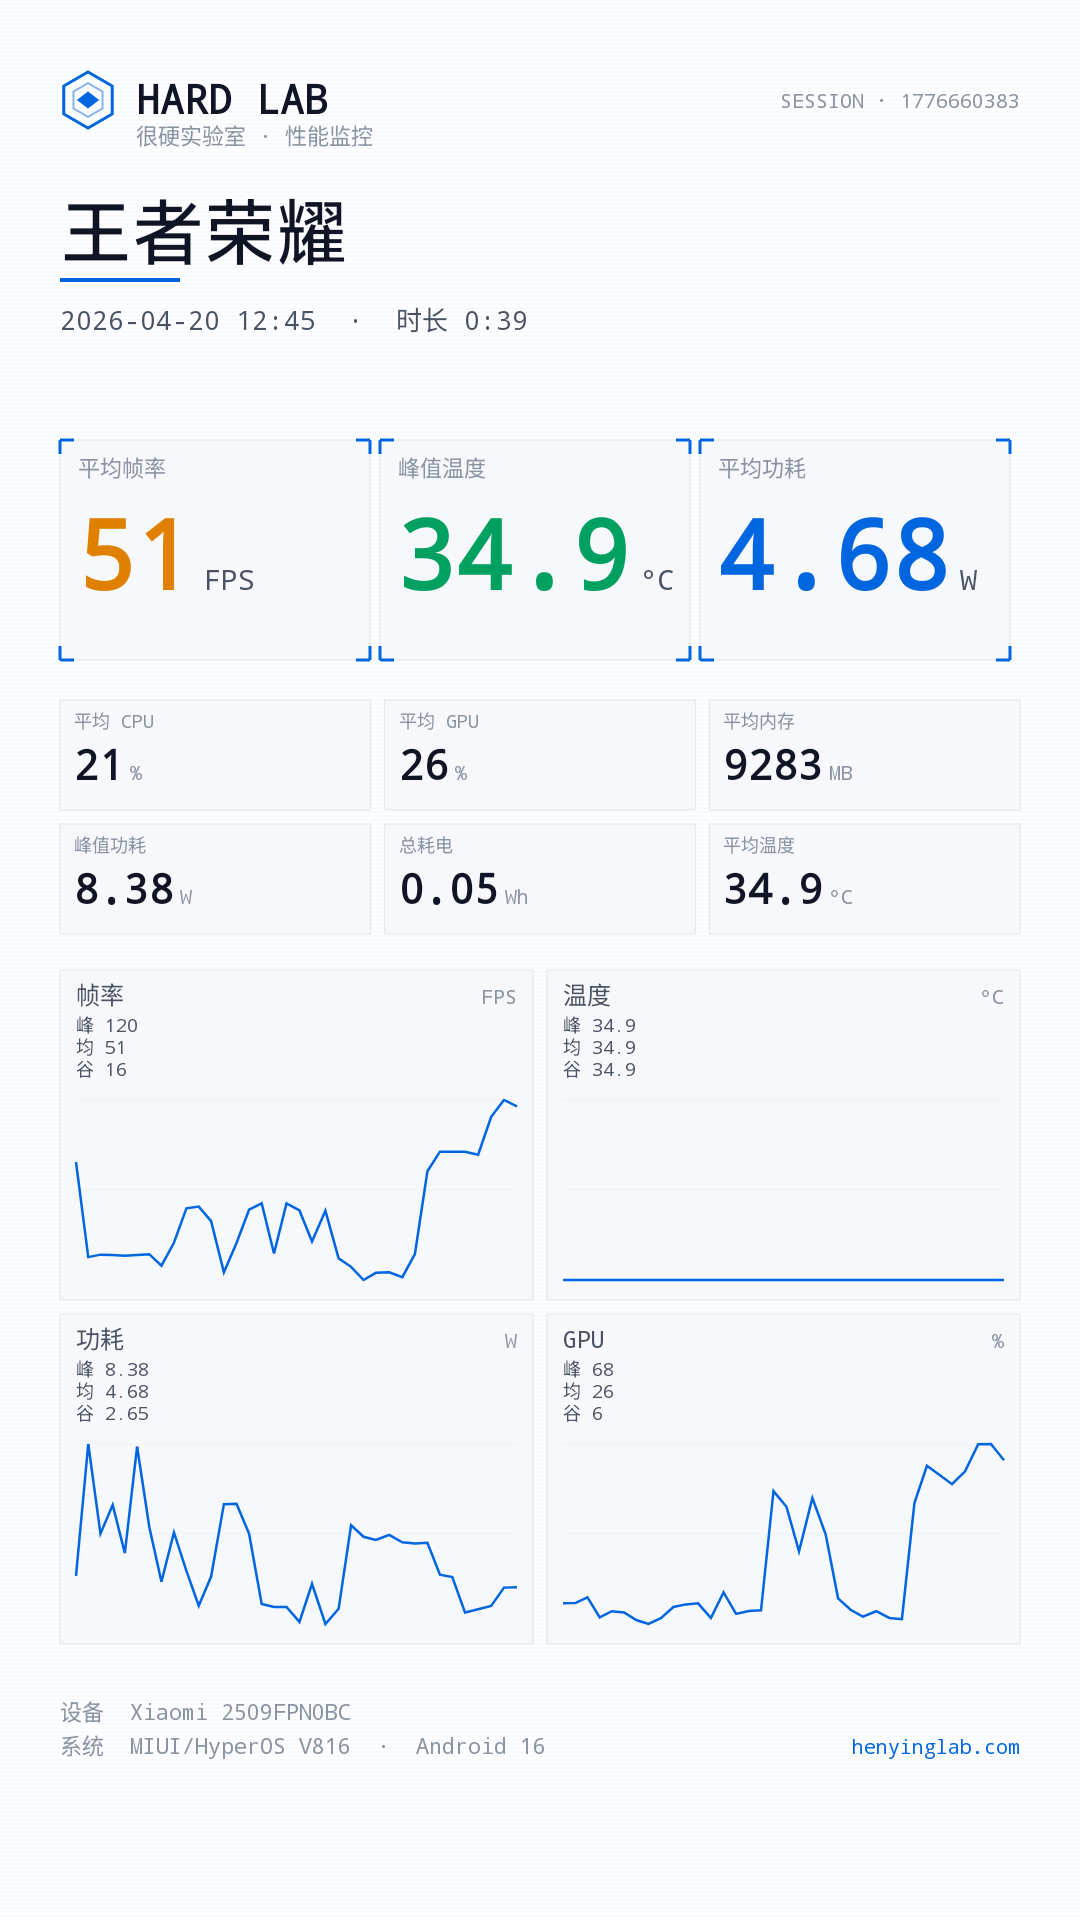Click the 峰值功耗 8.38 W tile
Screen dimensions: 1080x1920
[215, 879]
